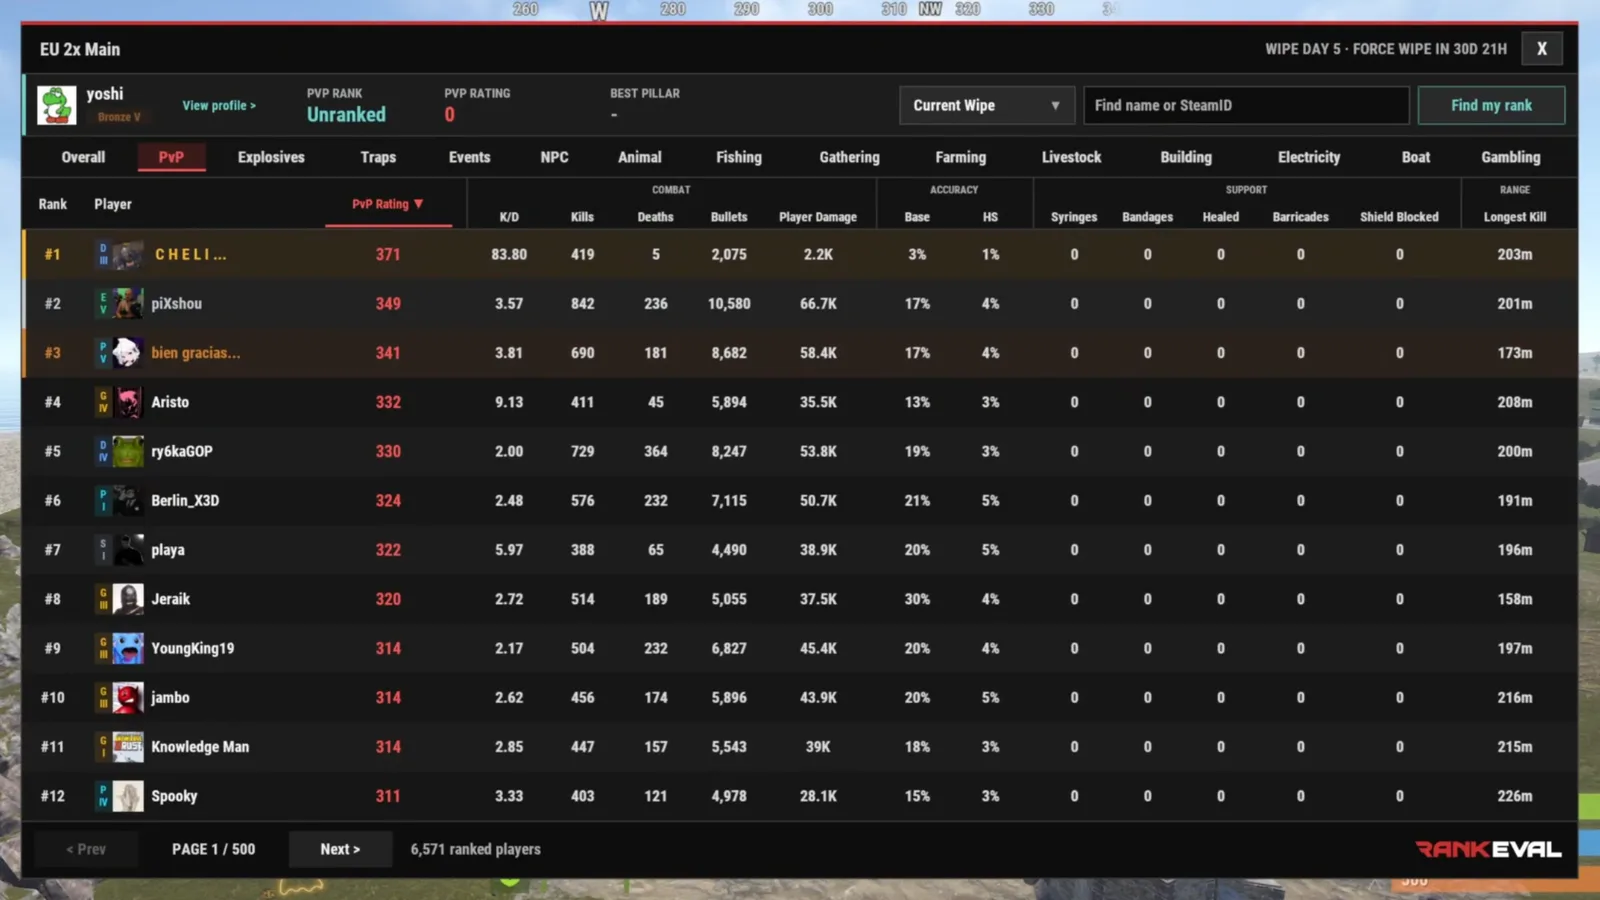Open the Traps tab
This screenshot has width=1600, height=900.
pos(378,157)
